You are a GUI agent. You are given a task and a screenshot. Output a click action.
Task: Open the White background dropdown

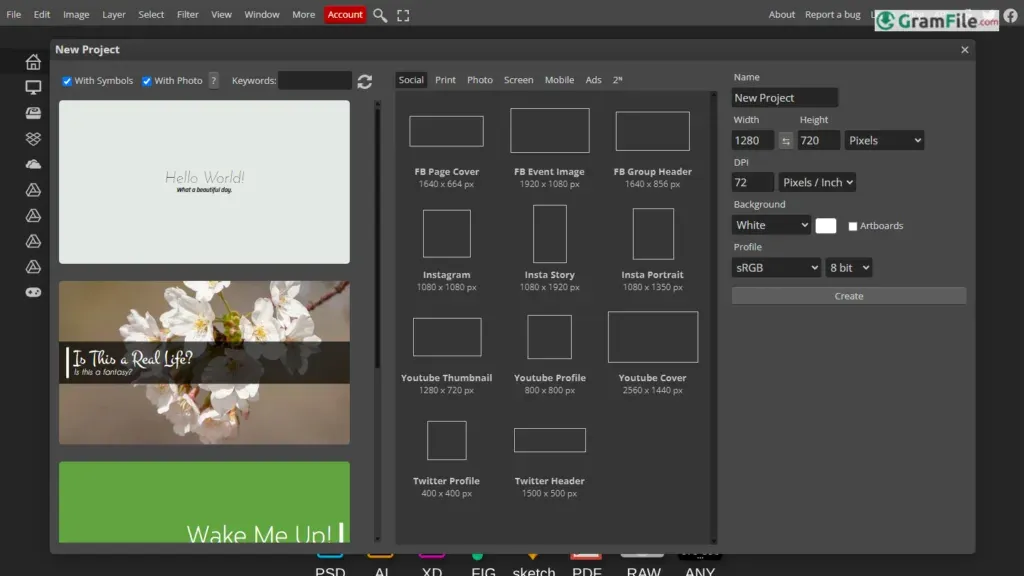click(x=771, y=225)
